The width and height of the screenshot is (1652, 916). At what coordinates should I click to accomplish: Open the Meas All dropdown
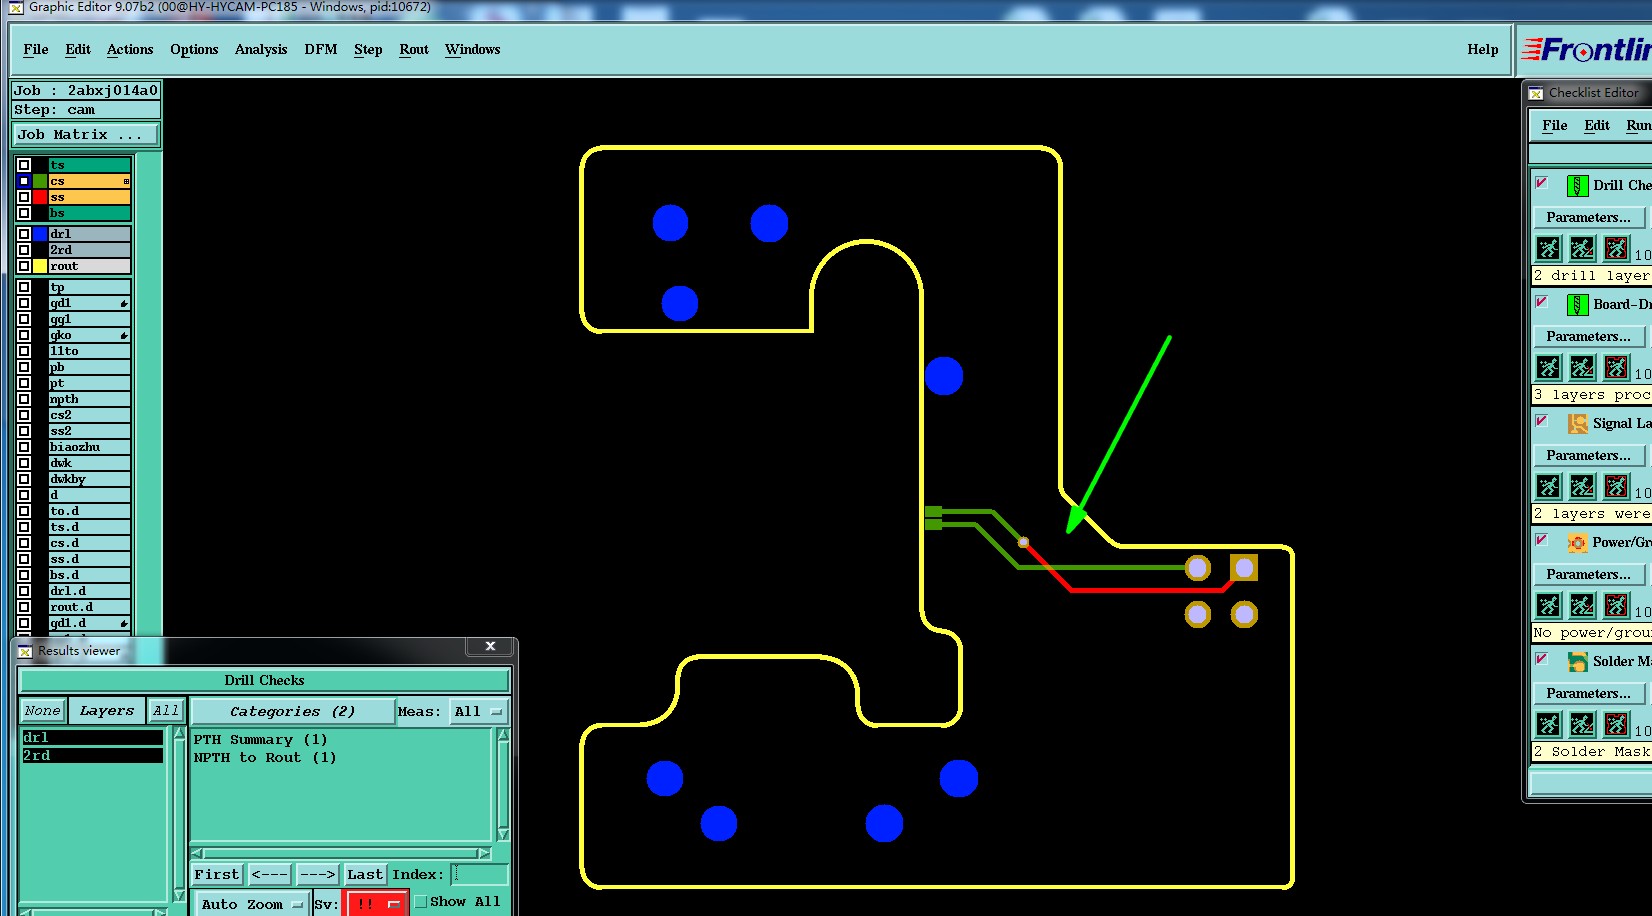(478, 712)
